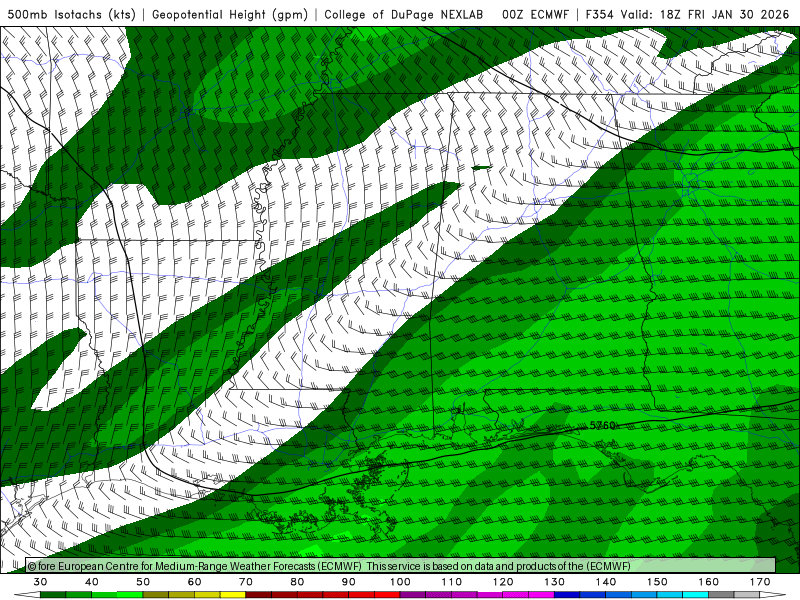The height and width of the screenshot is (600, 800).
Task: Click the '30' color scale label
Action: 40,582
